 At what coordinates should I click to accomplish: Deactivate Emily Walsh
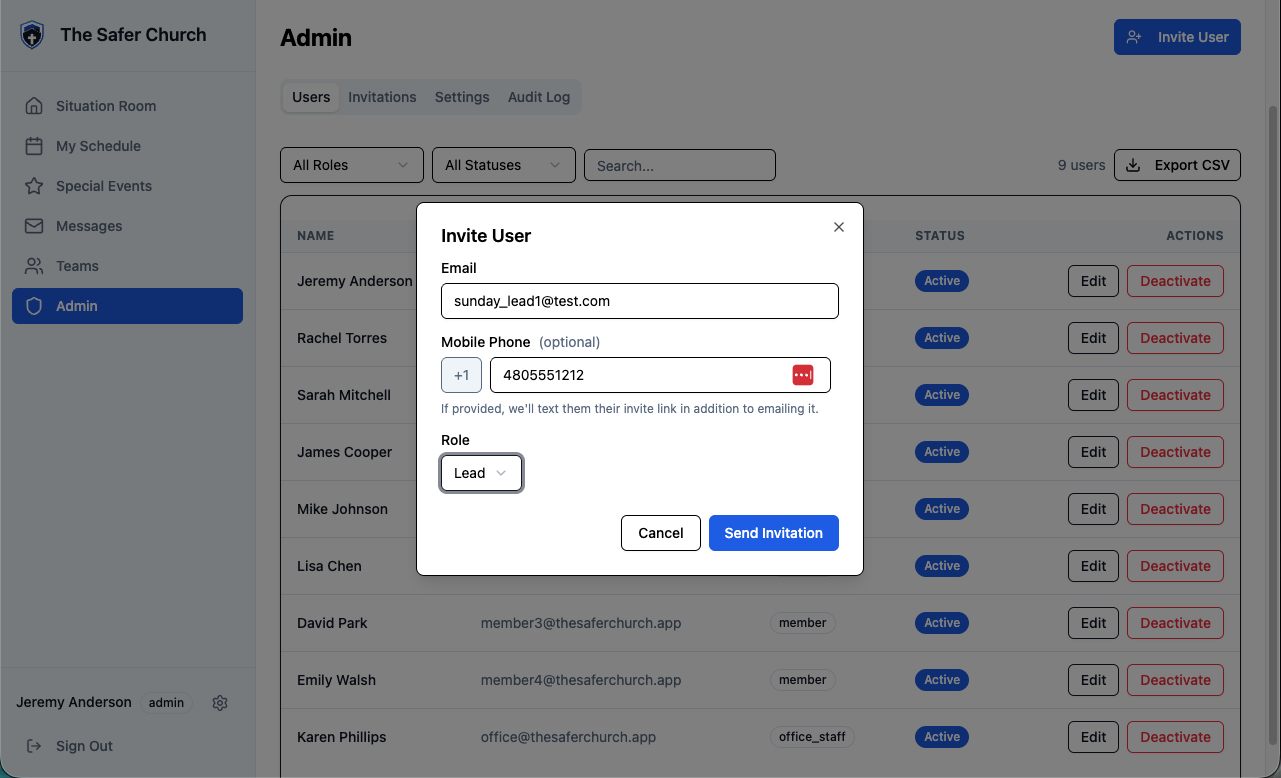[x=1176, y=680]
